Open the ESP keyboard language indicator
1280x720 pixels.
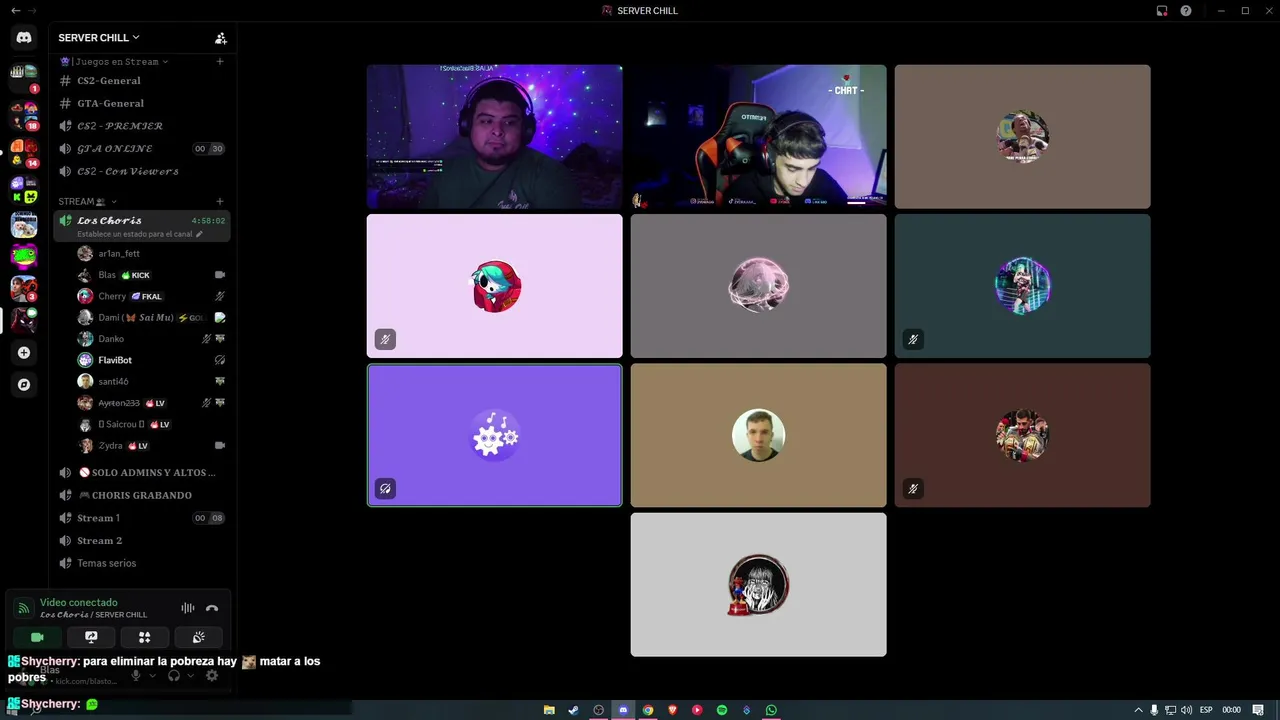click(x=1206, y=710)
